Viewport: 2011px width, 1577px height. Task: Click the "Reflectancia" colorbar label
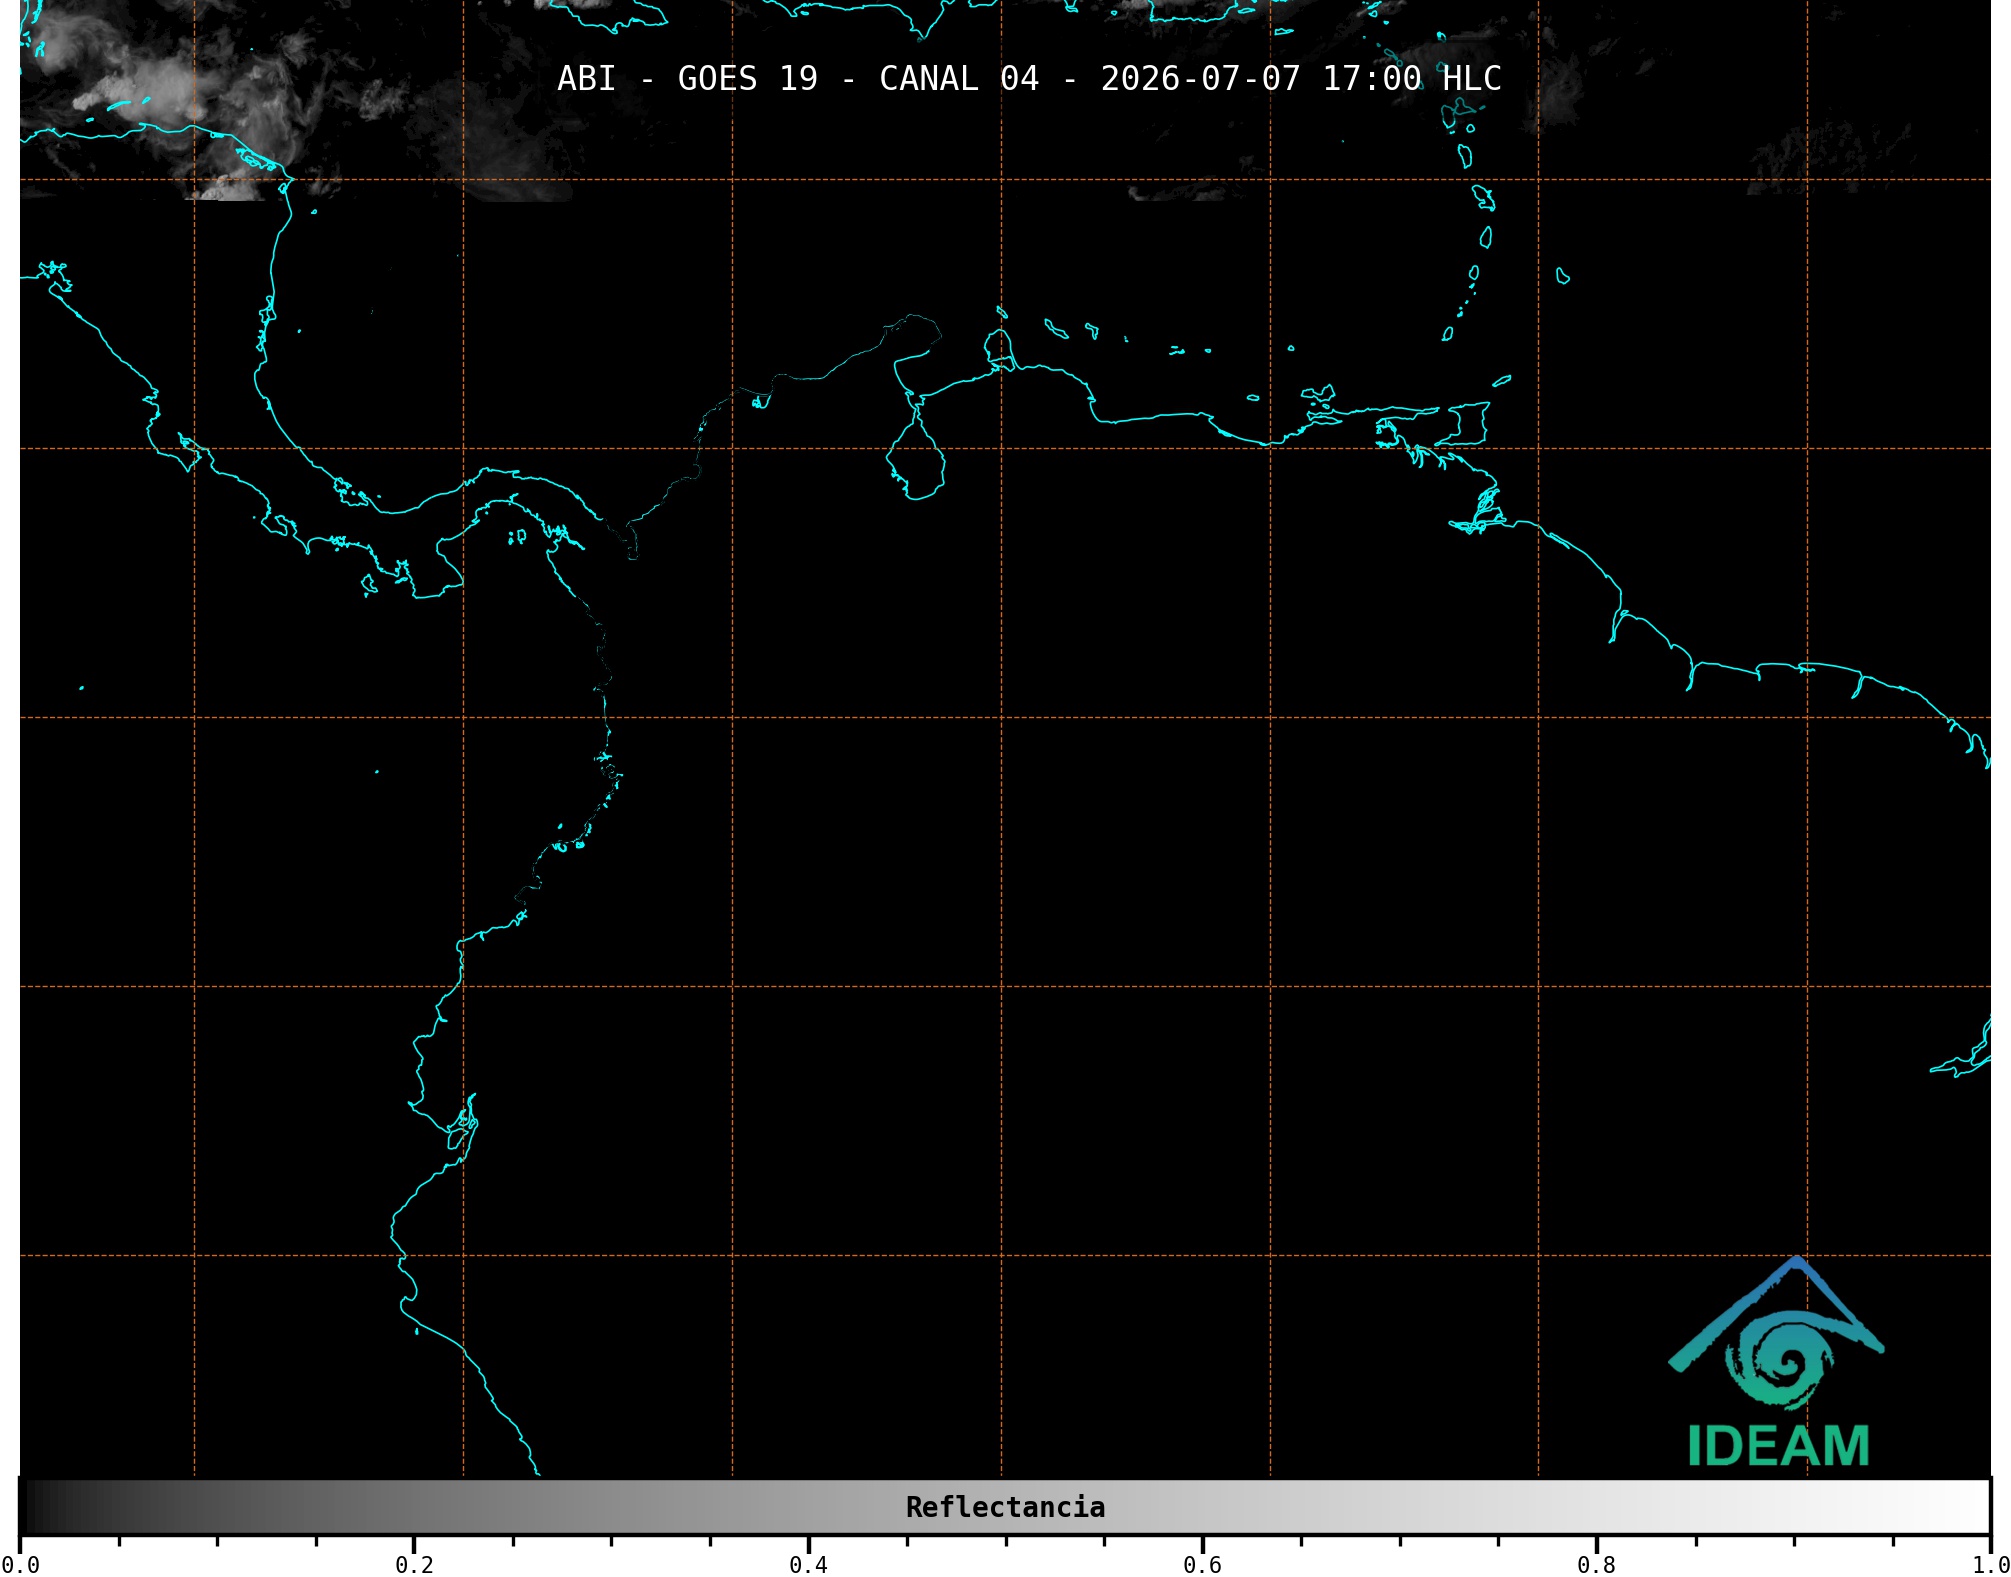click(1005, 1507)
